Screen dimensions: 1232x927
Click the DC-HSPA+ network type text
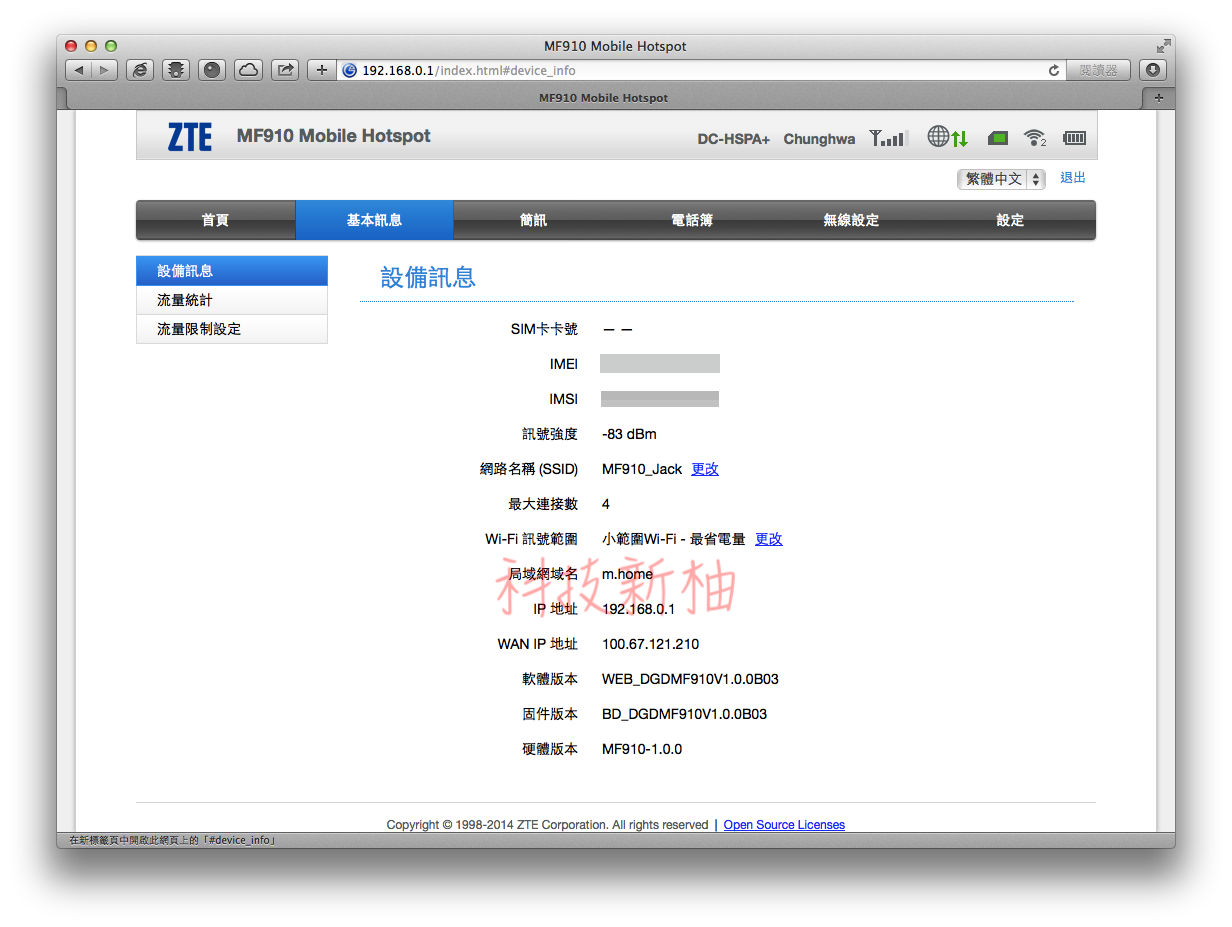click(x=734, y=139)
